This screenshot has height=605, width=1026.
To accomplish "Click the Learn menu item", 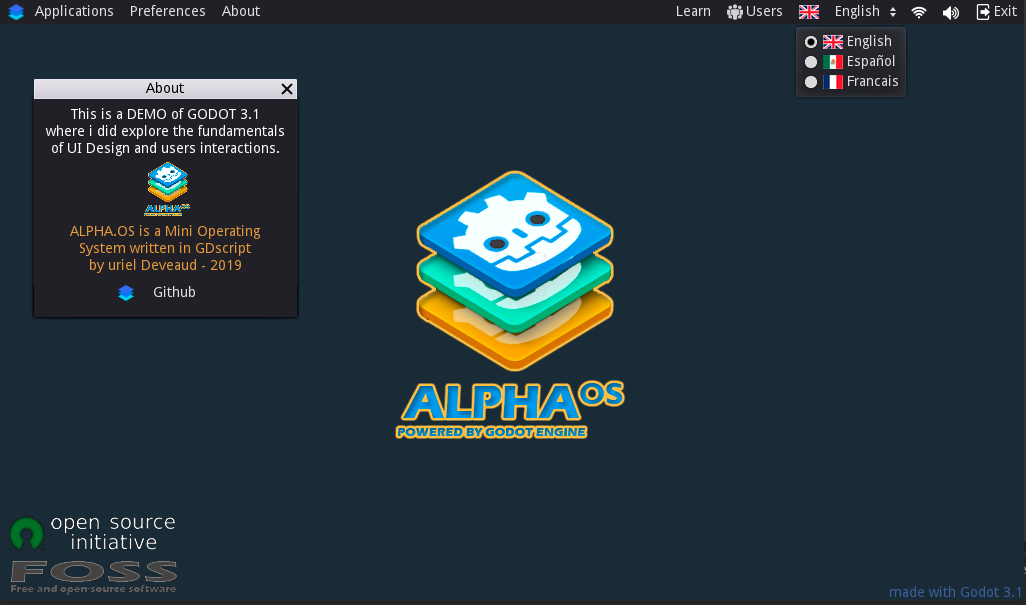I will click(x=693, y=11).
